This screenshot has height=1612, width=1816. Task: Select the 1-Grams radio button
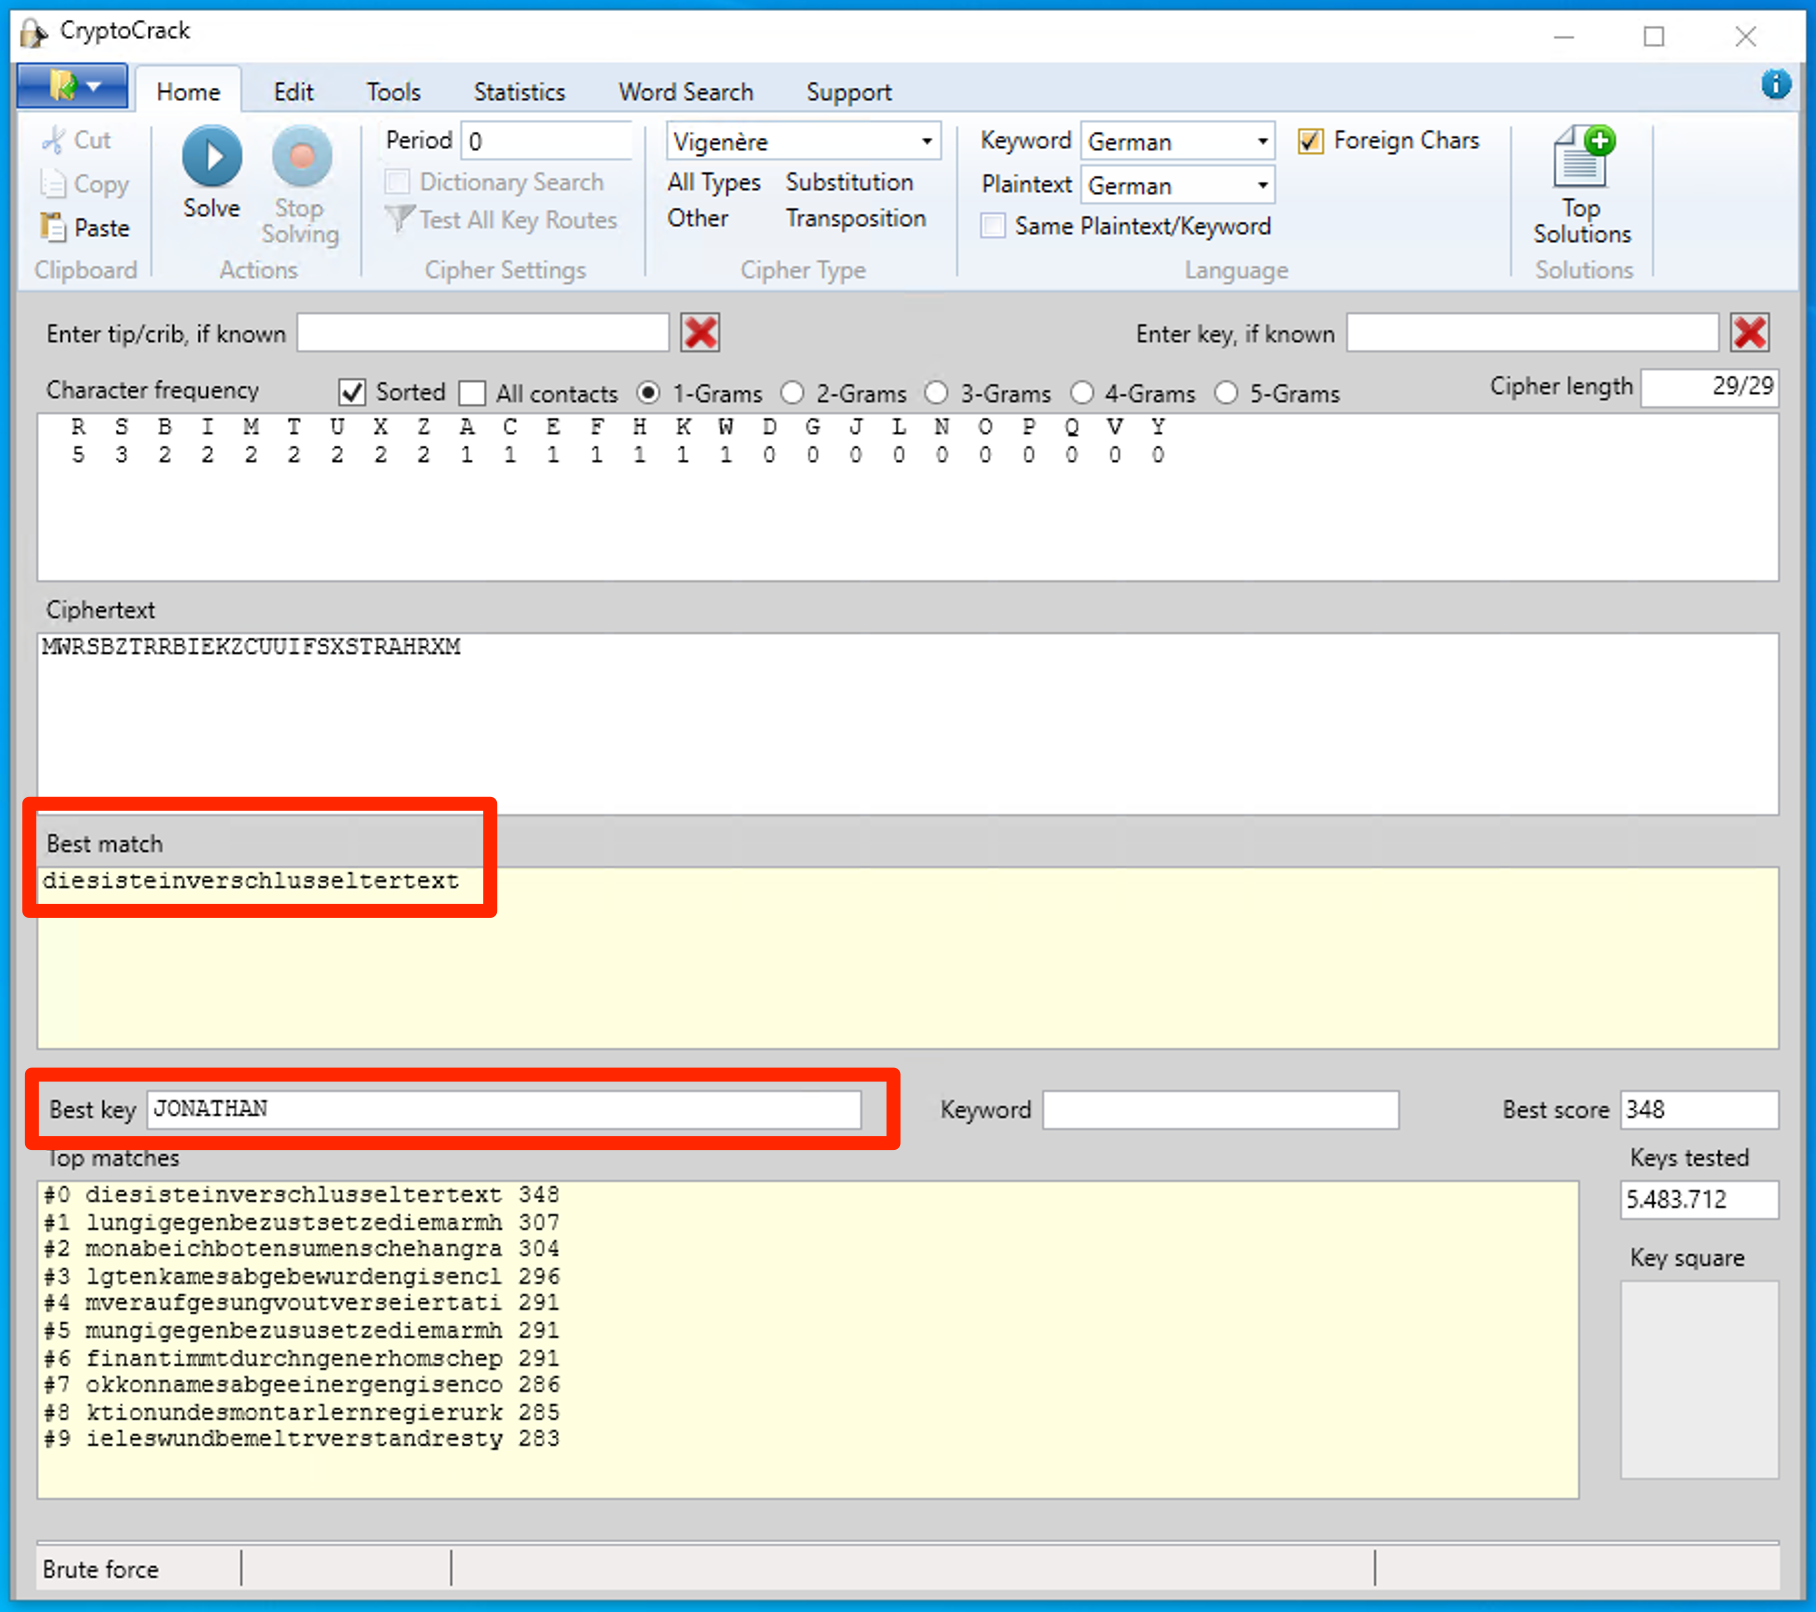(648, 393)
